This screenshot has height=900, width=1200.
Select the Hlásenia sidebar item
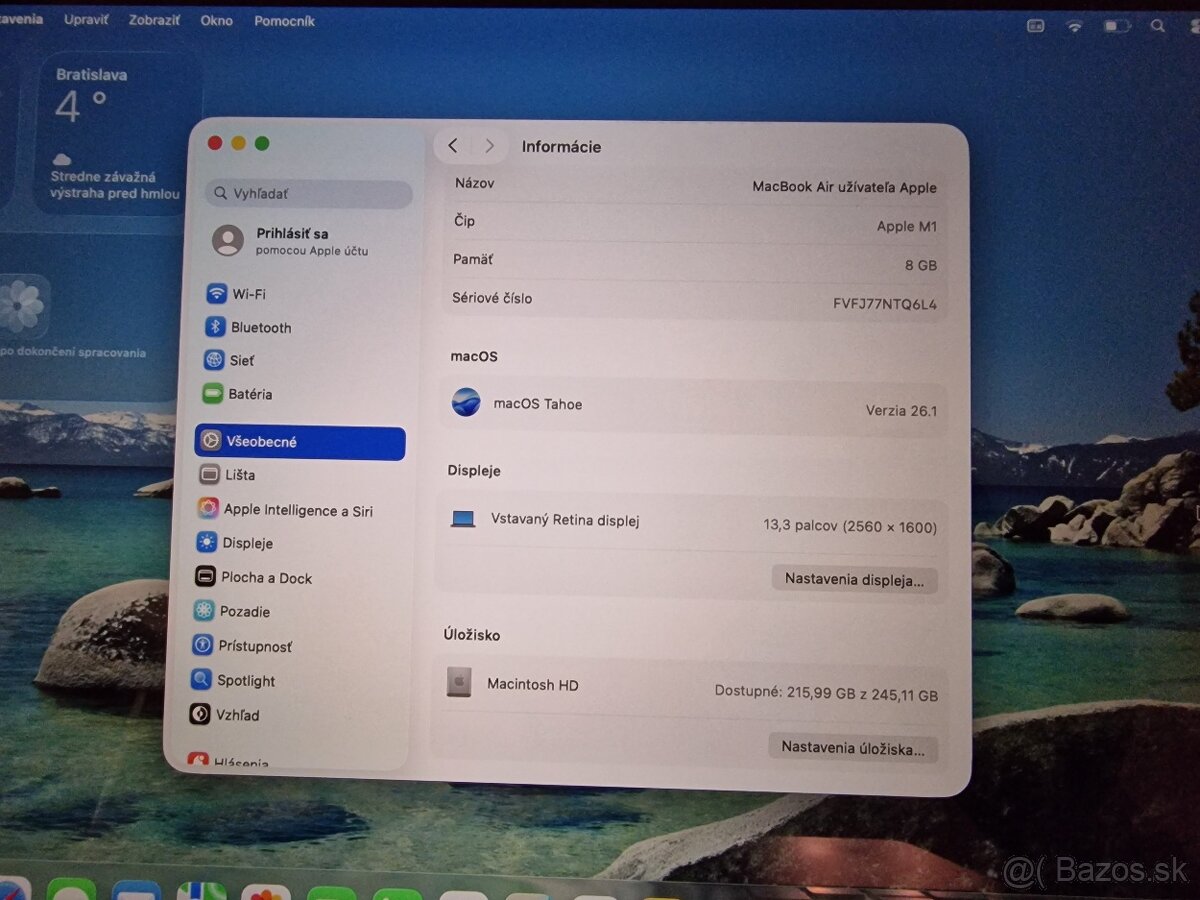243,762
